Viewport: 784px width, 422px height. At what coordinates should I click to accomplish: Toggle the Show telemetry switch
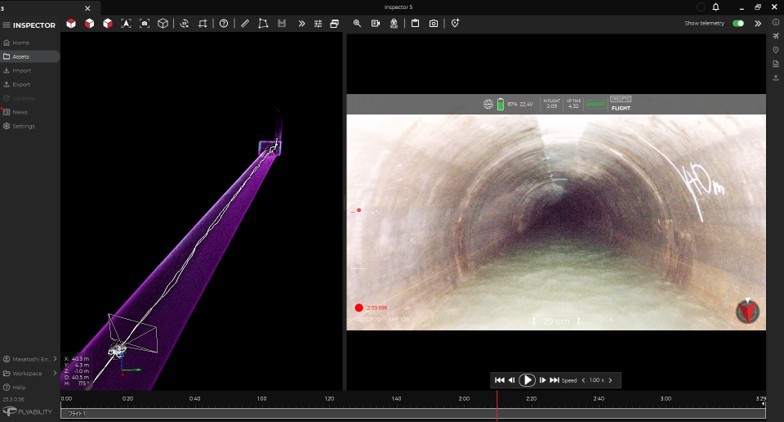pyautogui.click(x=738, y=23)
